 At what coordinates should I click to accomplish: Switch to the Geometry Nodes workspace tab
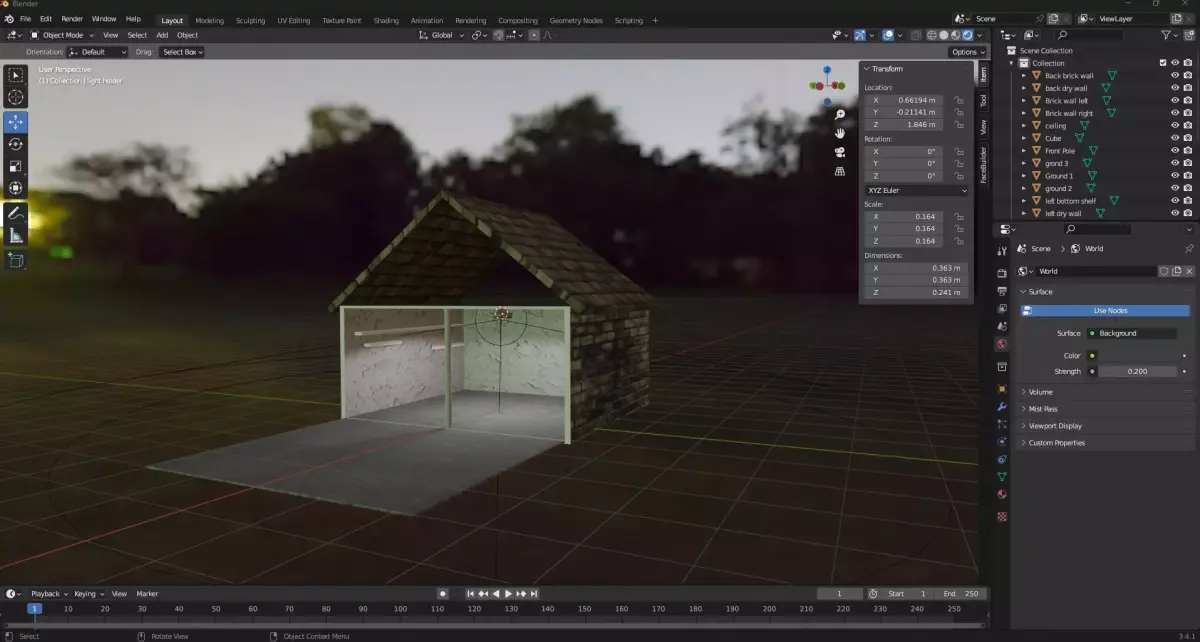[576, 20]
